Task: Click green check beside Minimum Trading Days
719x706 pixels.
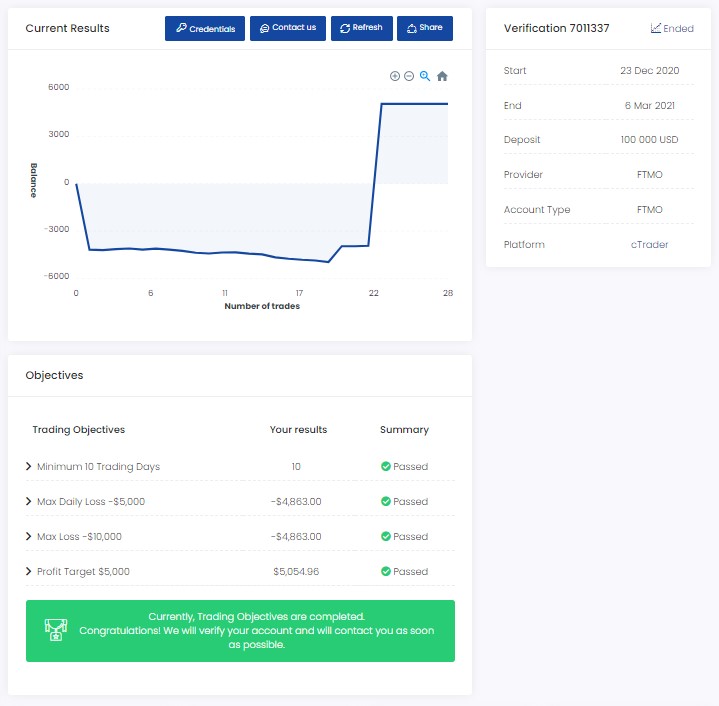Action: coord(385,467)
